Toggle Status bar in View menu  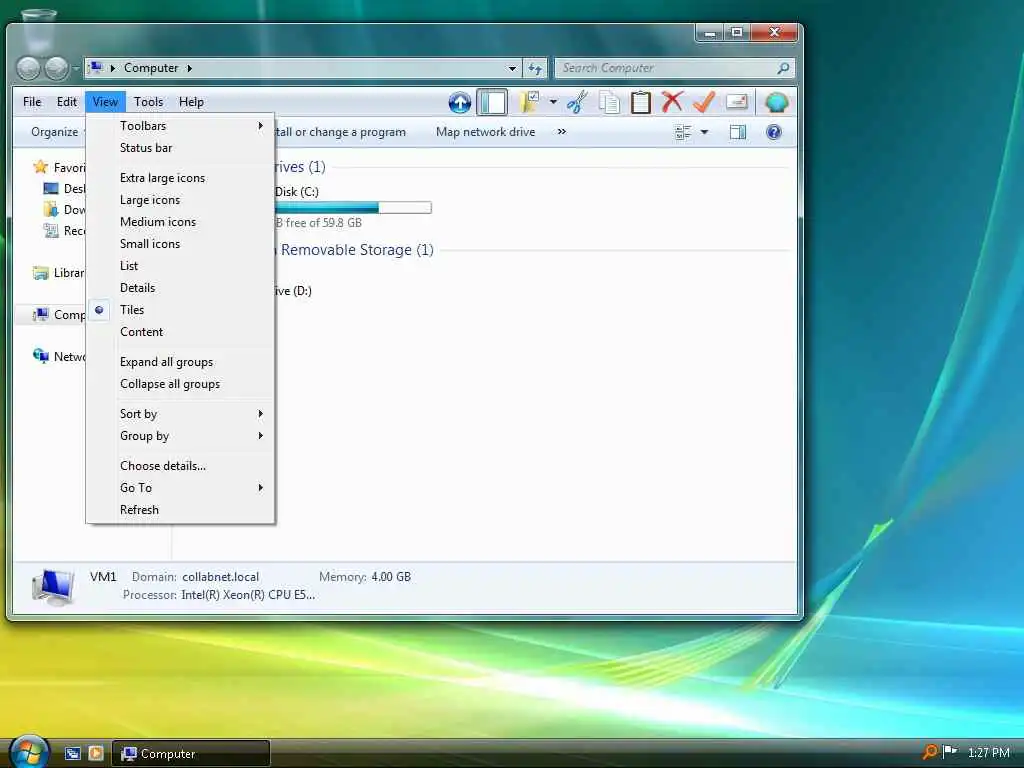(180, 148)
